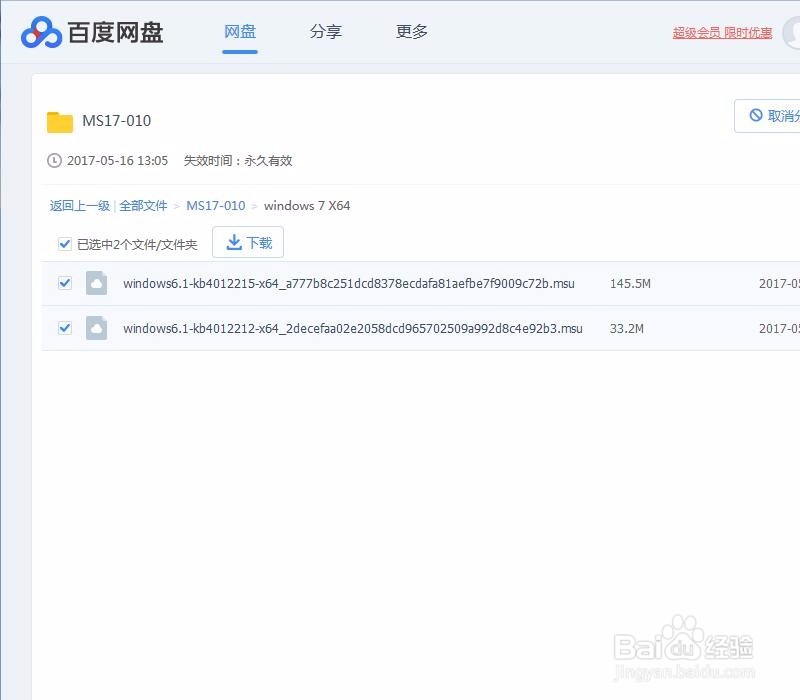
Task: Uncheck the select-all files checkbox
Action: point(63,243)
